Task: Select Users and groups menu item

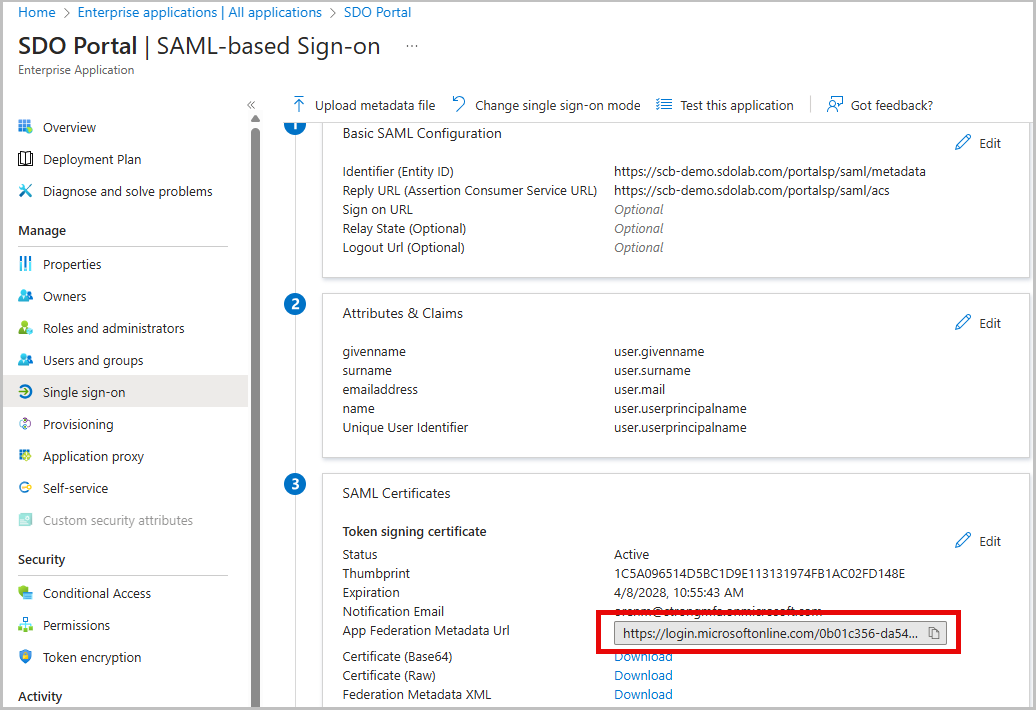Action: click(93, 360)
